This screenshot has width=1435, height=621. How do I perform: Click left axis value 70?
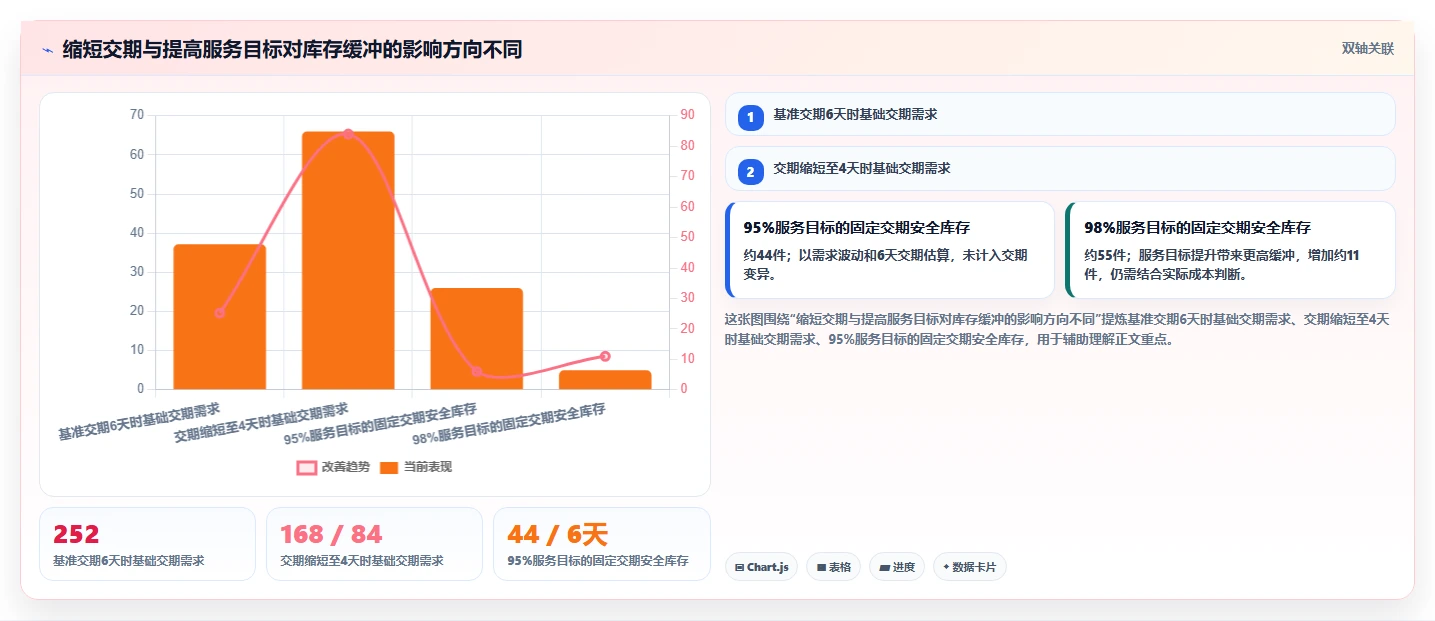click(x=137, y=115)
